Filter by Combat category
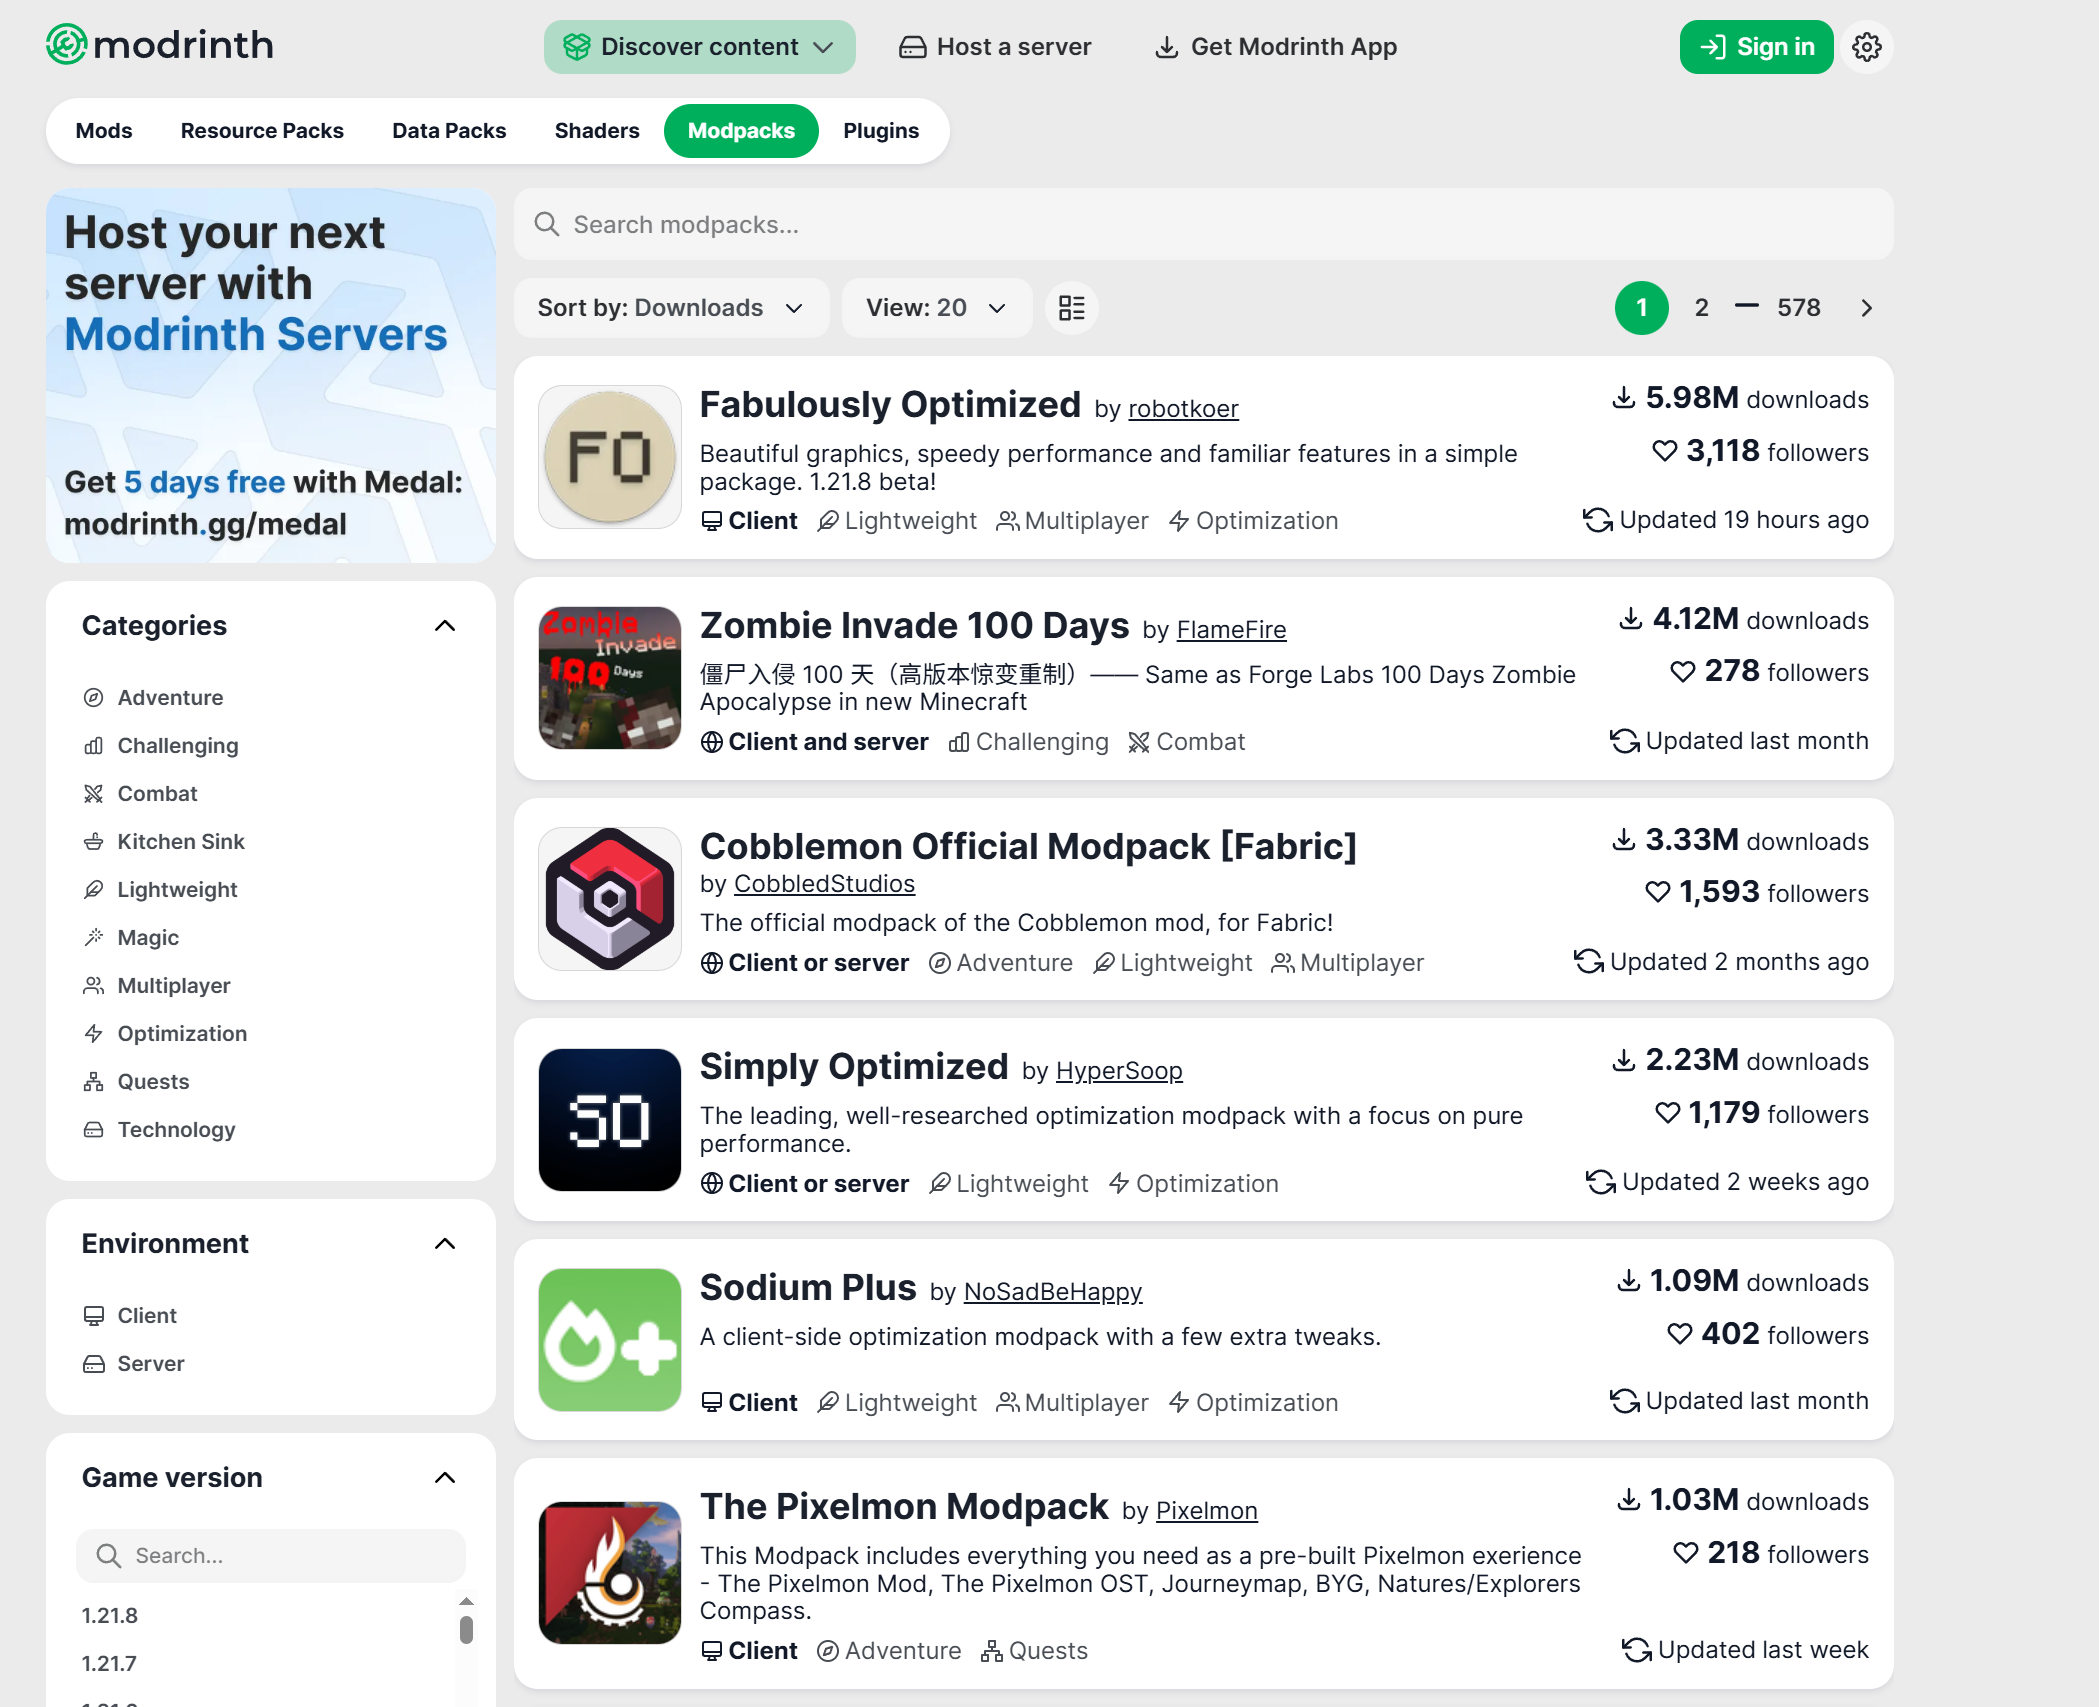 click(x=140, y=794)
